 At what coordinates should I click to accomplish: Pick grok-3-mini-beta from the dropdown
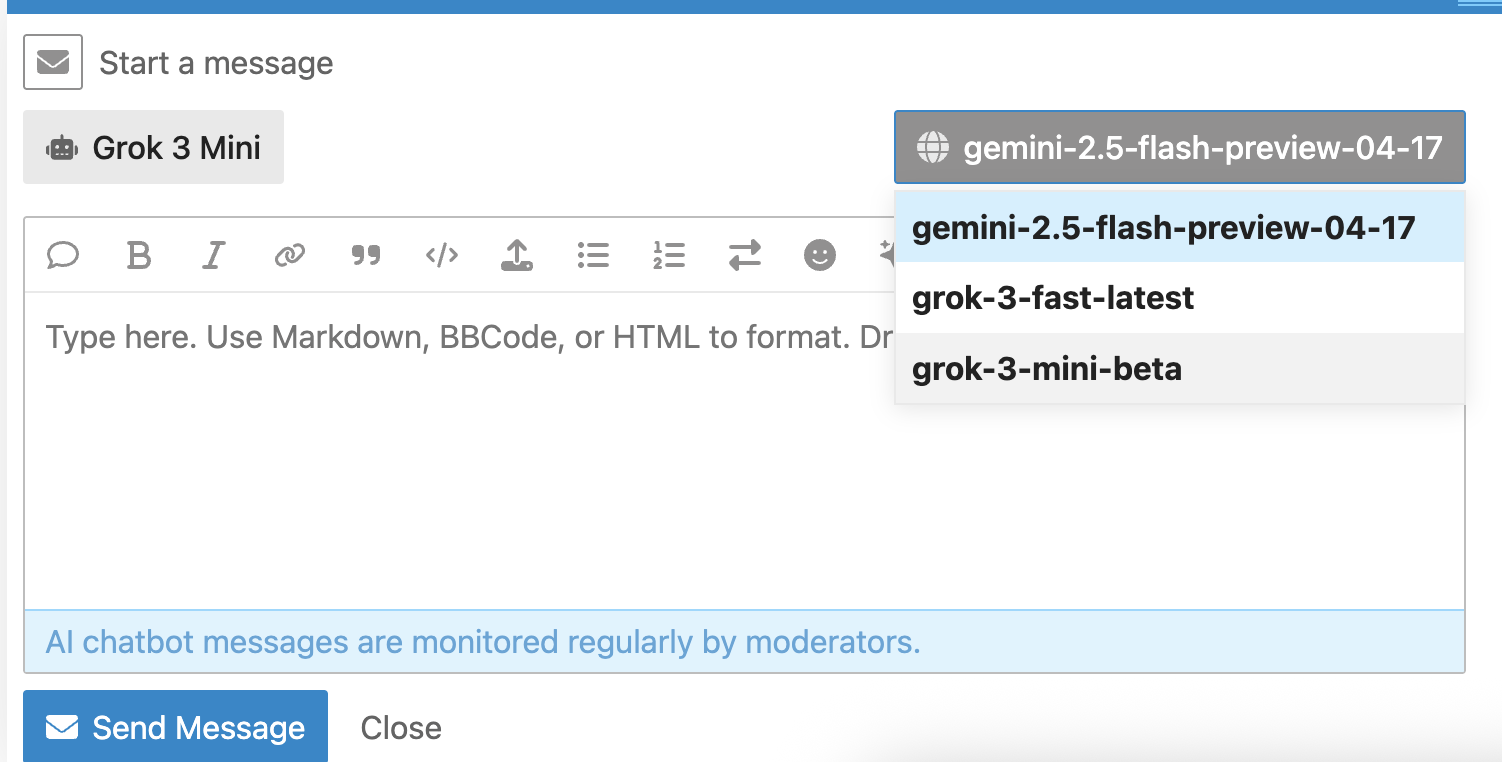[x=1047, y=369]
